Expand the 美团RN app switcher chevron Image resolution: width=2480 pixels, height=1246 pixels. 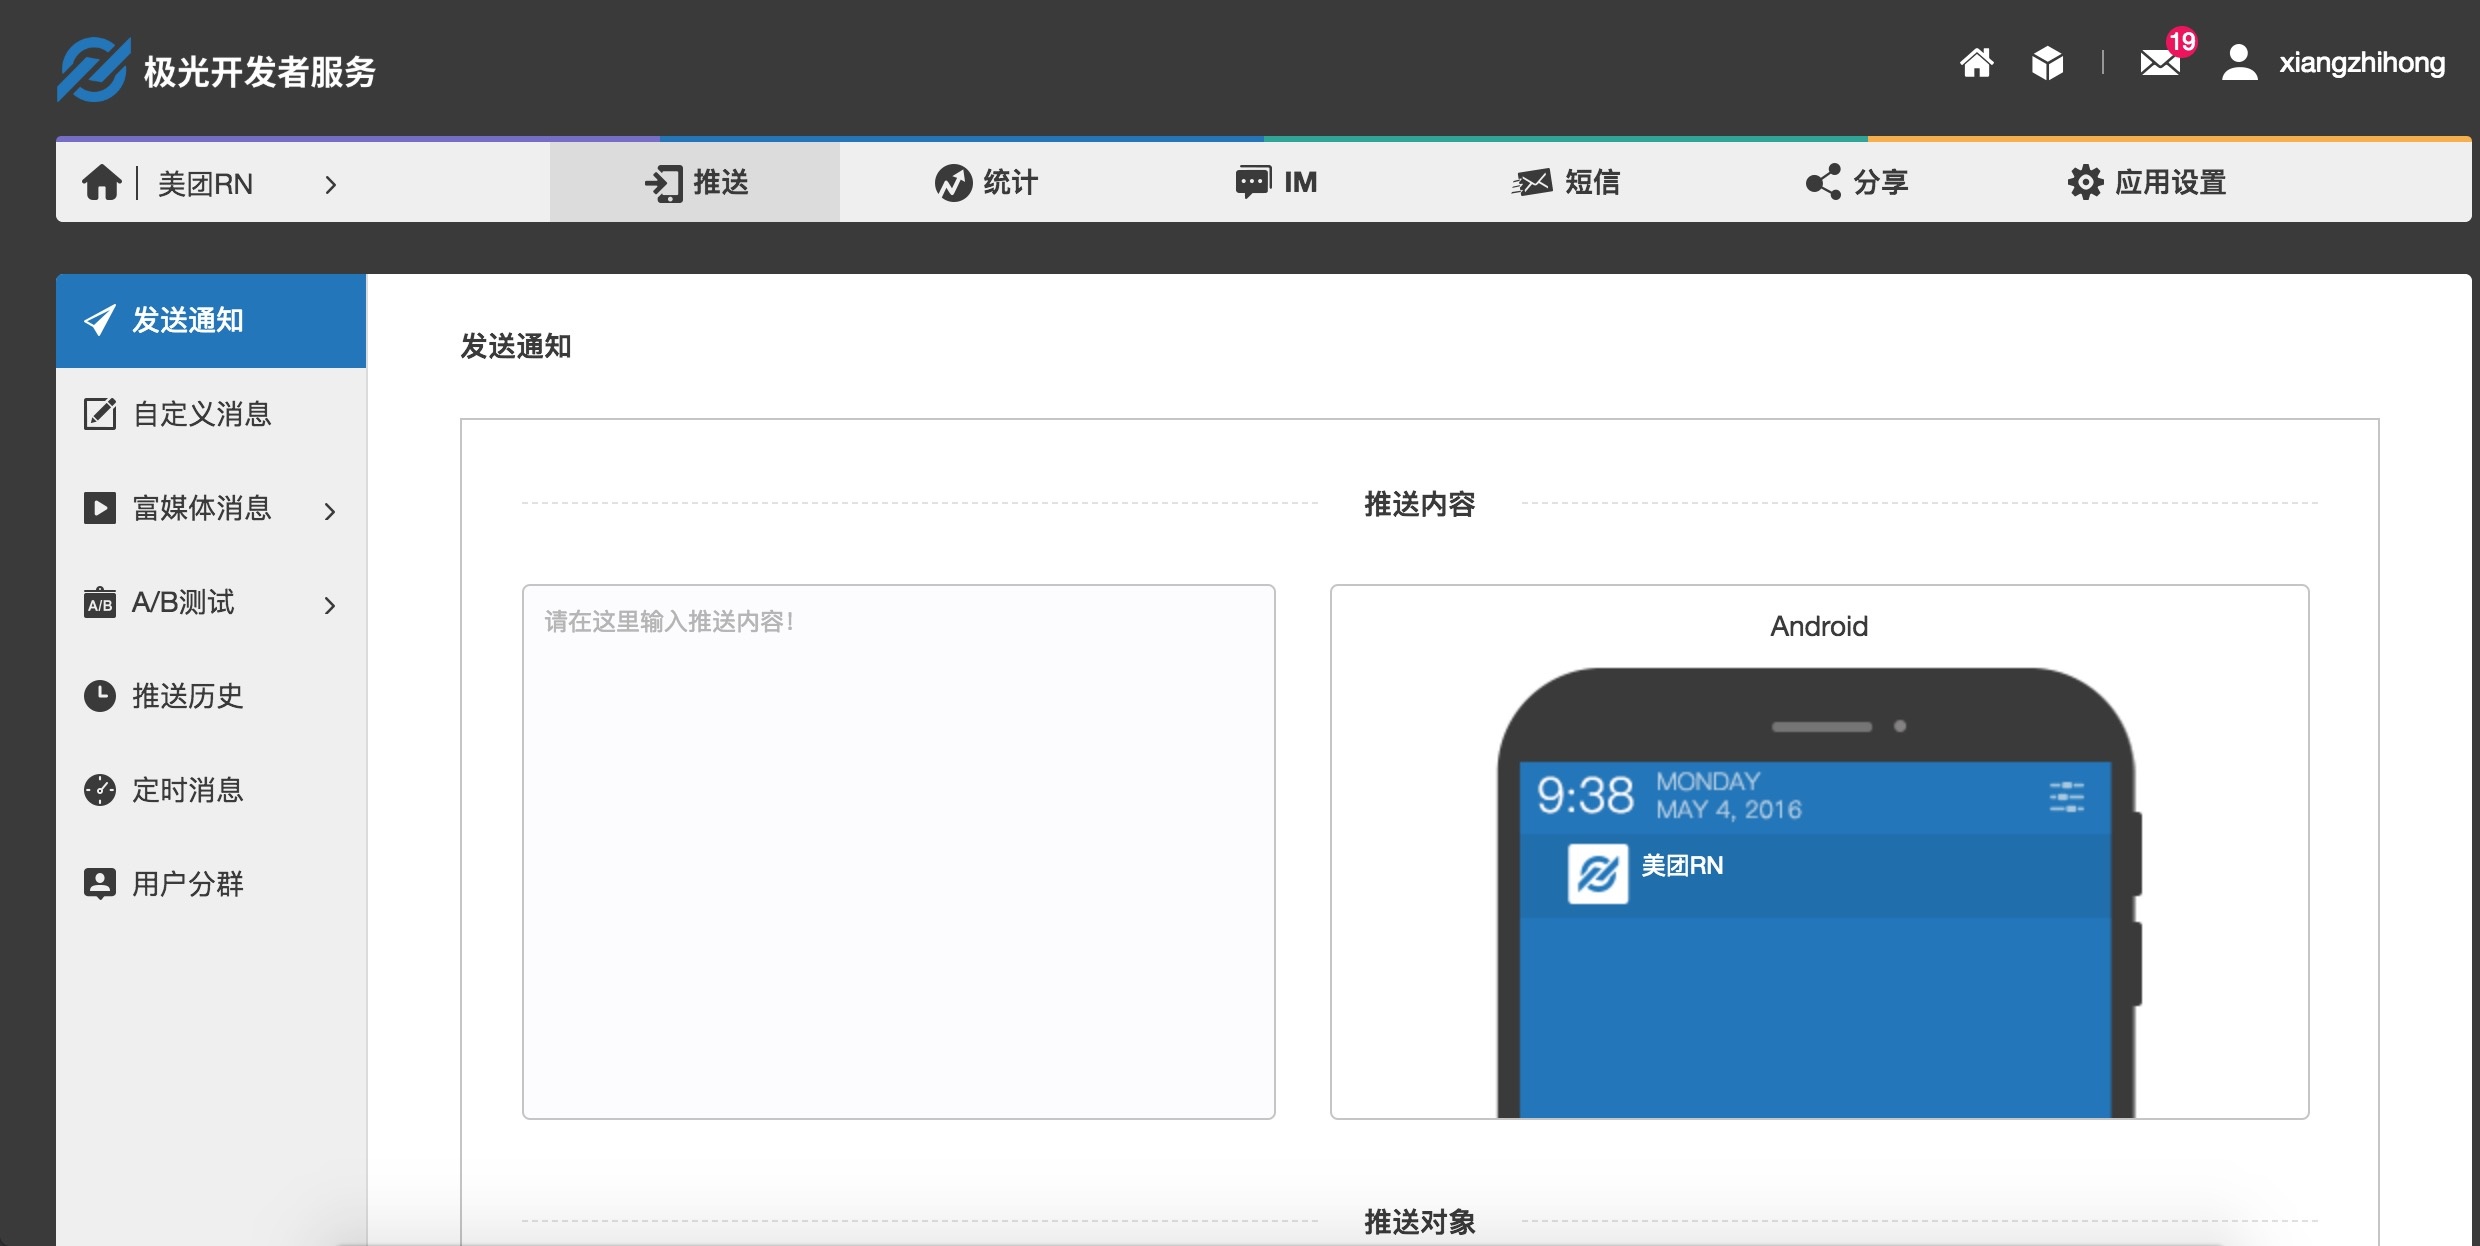click(x=330, y=184)
